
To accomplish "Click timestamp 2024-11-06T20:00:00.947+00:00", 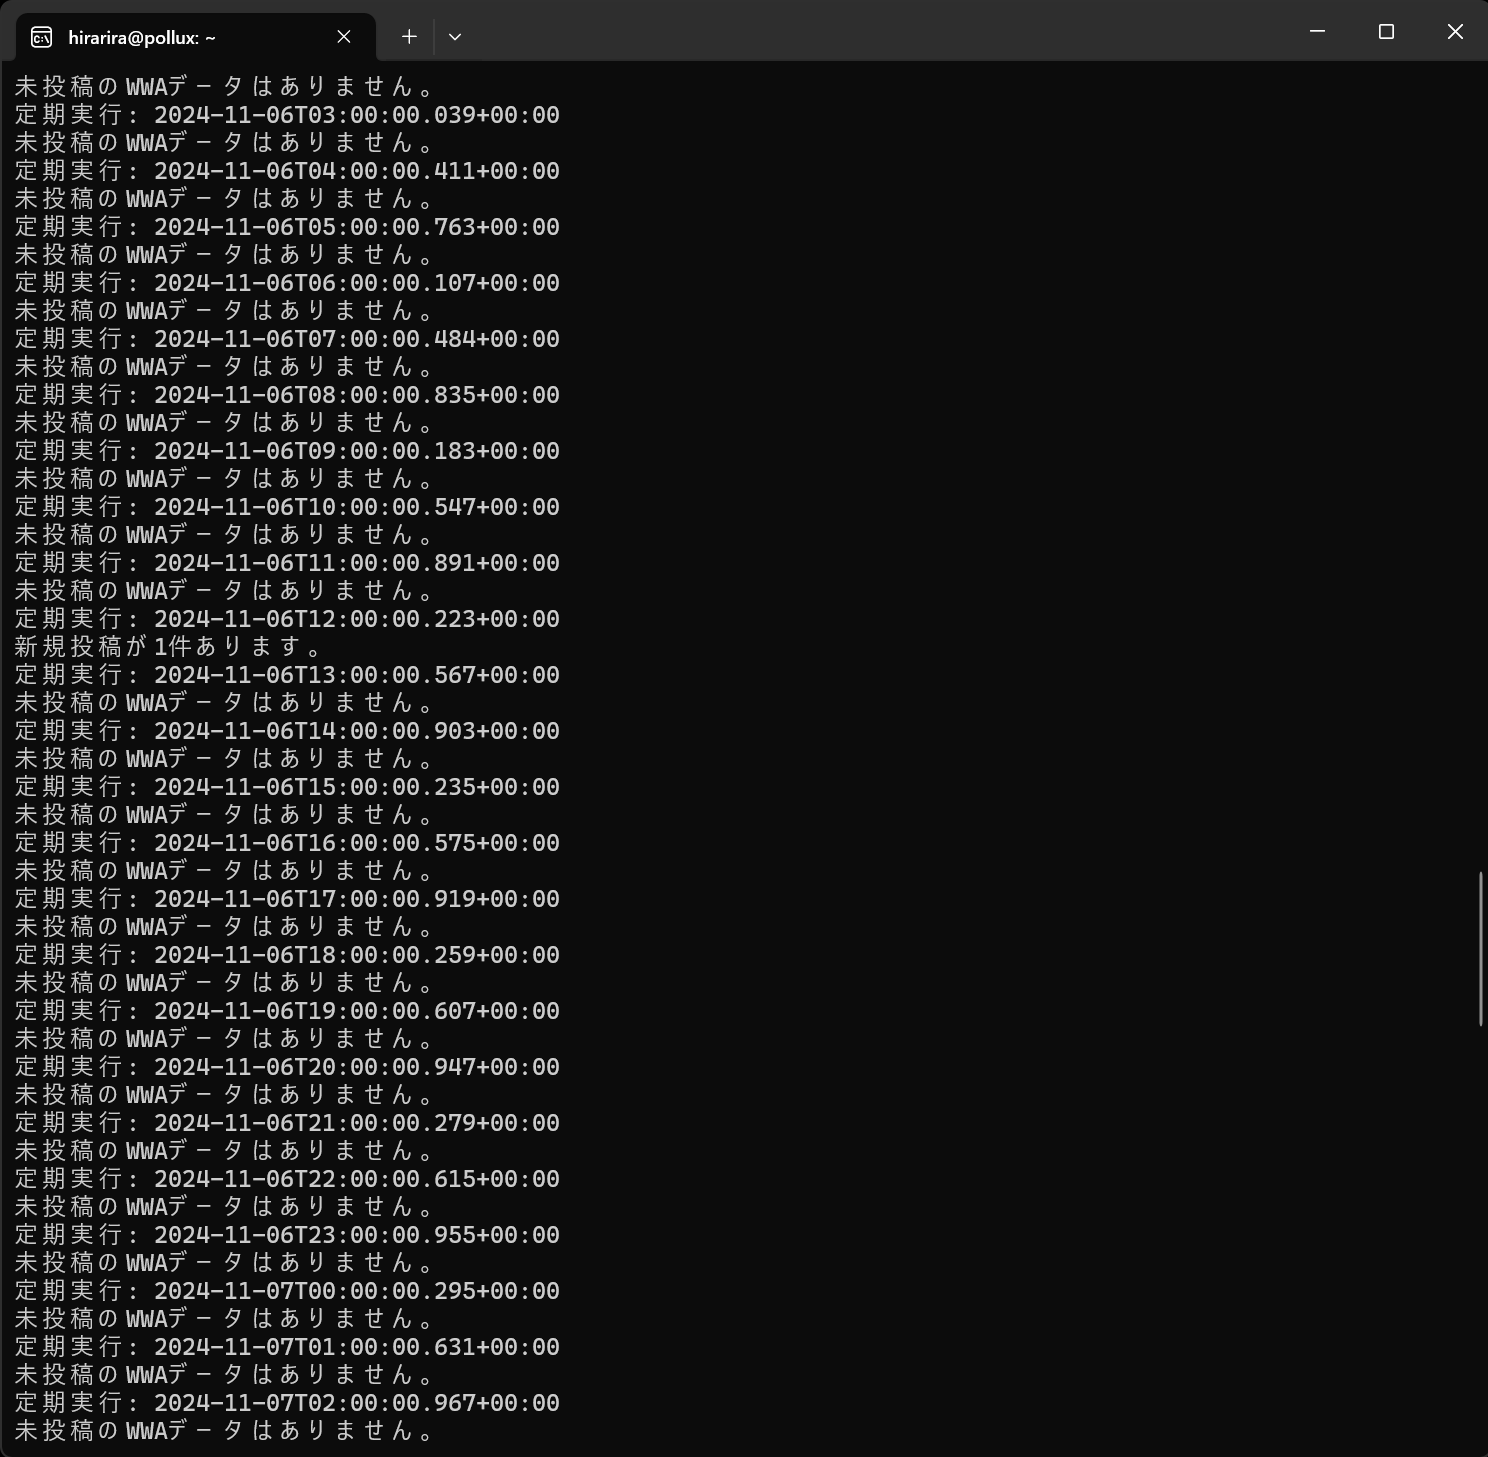I will click(x=357, y=1067).
